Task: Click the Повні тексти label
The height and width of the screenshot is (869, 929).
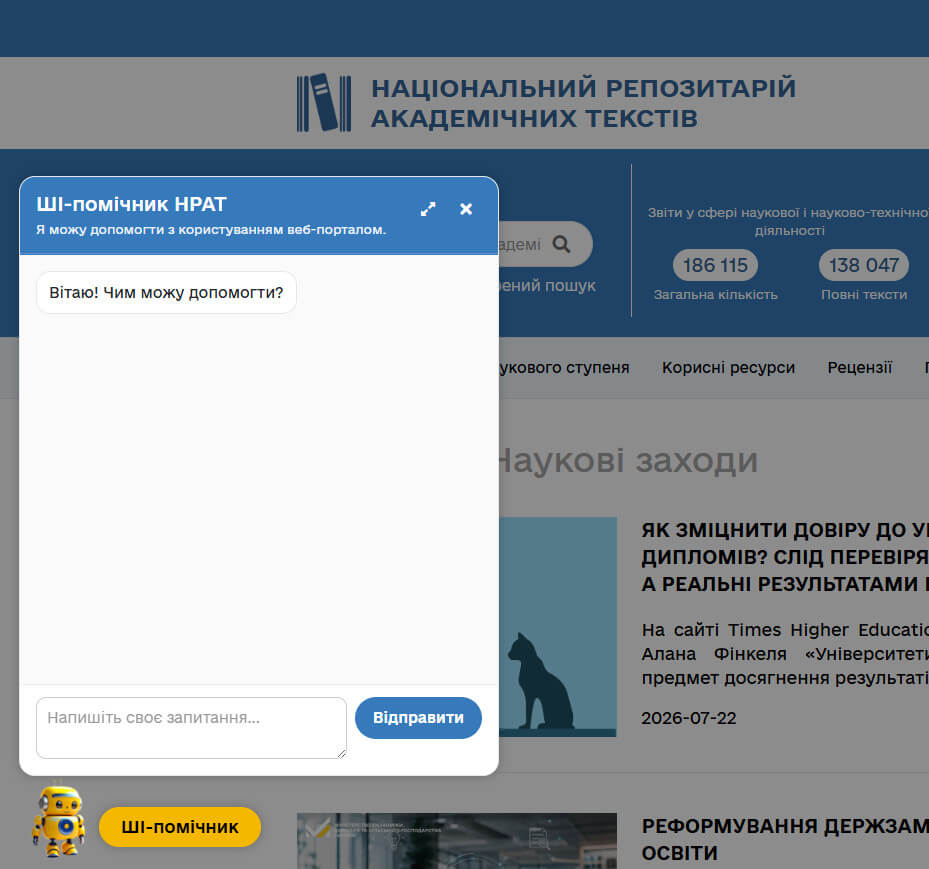Action: [x=864, y=295]
